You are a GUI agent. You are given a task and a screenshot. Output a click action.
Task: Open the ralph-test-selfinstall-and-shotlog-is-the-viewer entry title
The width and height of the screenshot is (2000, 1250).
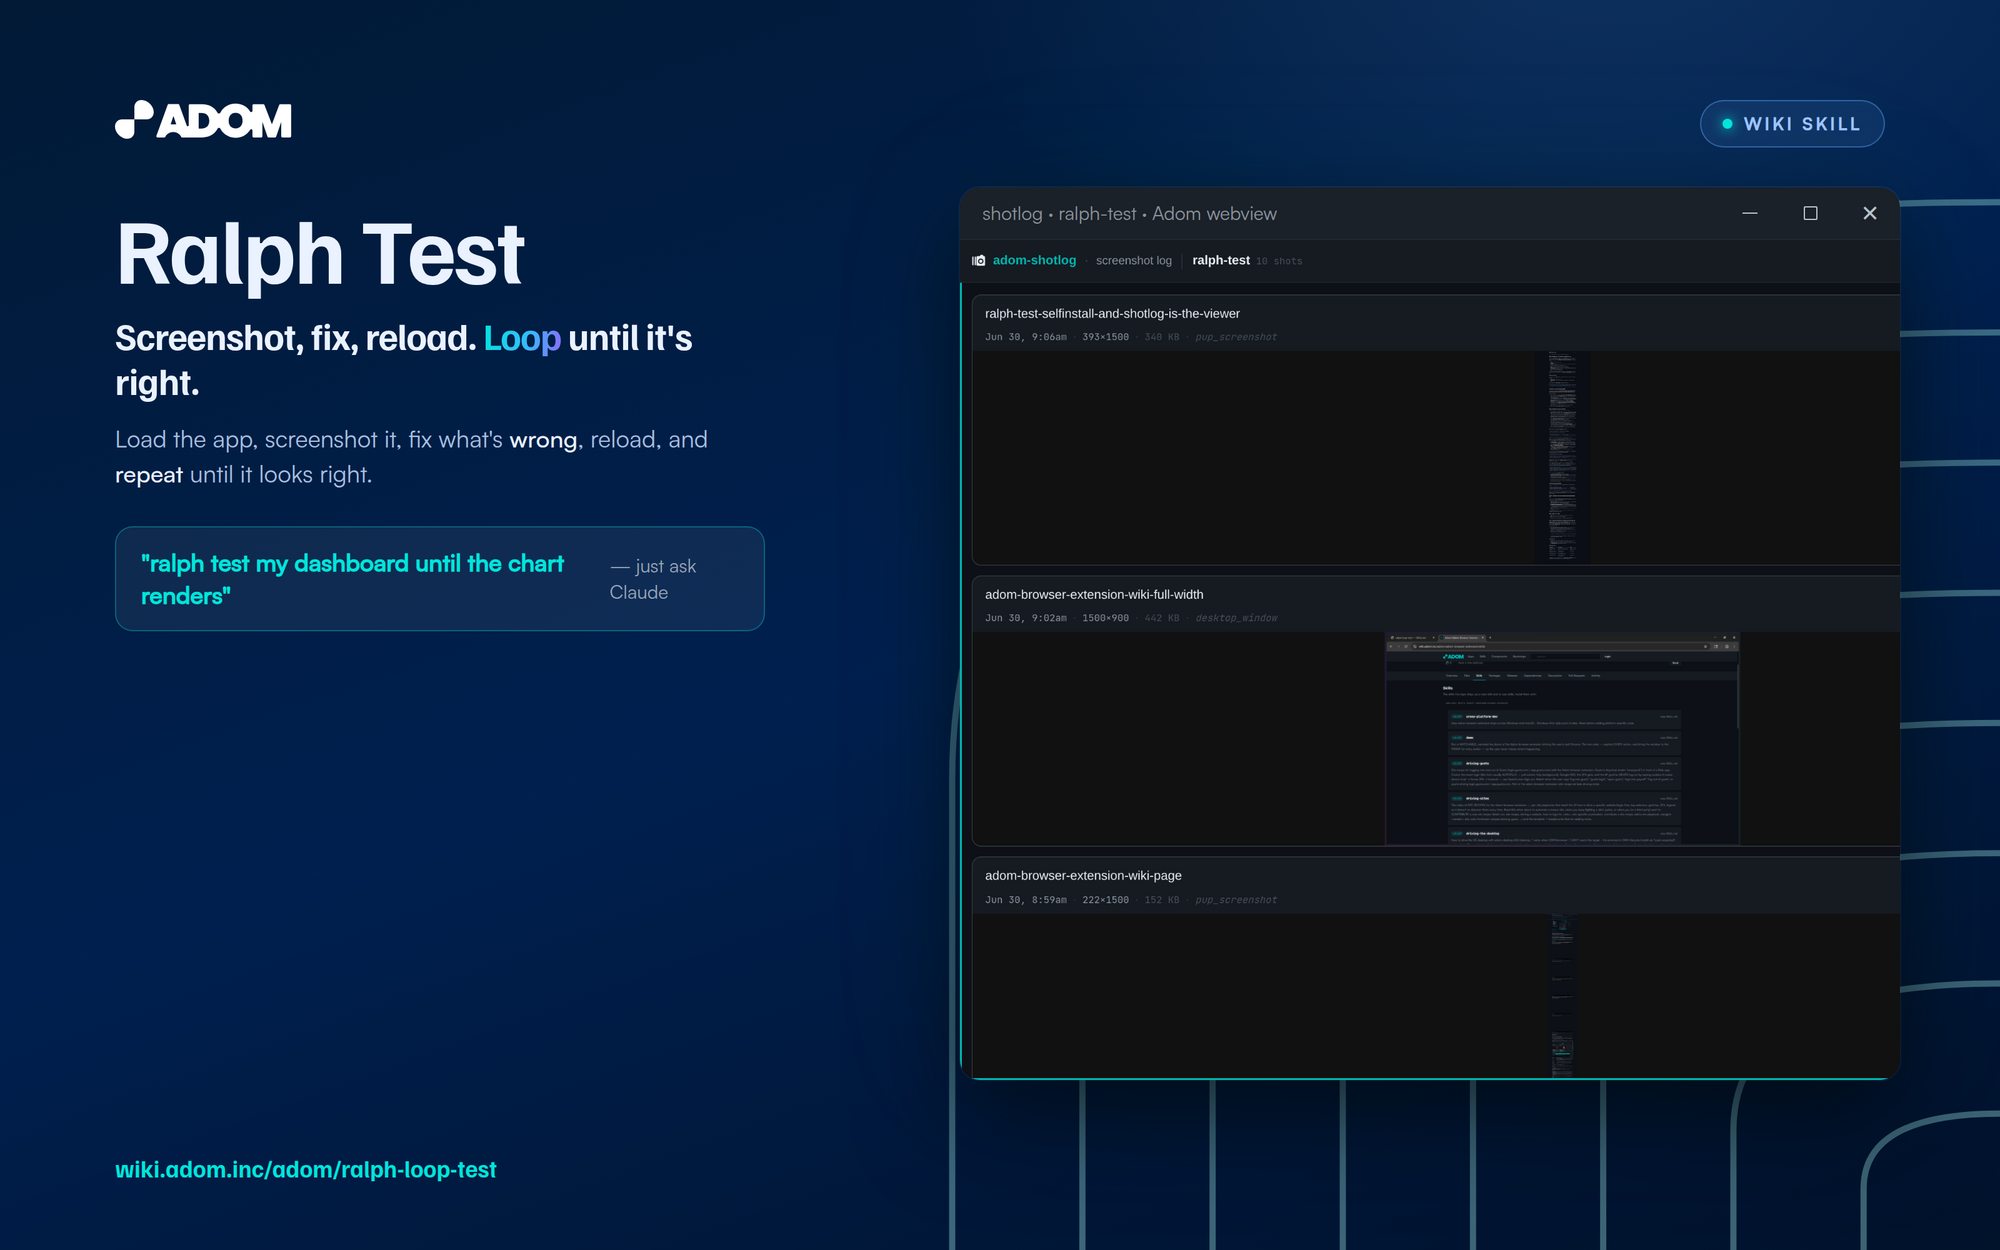[x=1112, y=313]
